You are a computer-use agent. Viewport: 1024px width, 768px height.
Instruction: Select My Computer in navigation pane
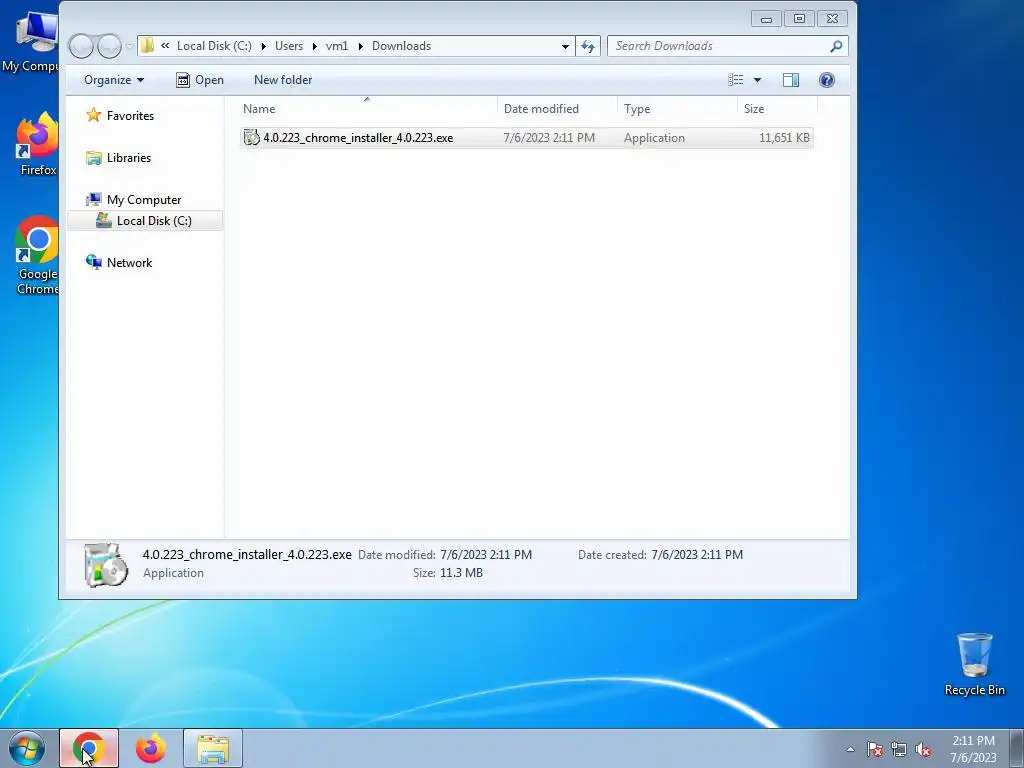coord(144,200)
